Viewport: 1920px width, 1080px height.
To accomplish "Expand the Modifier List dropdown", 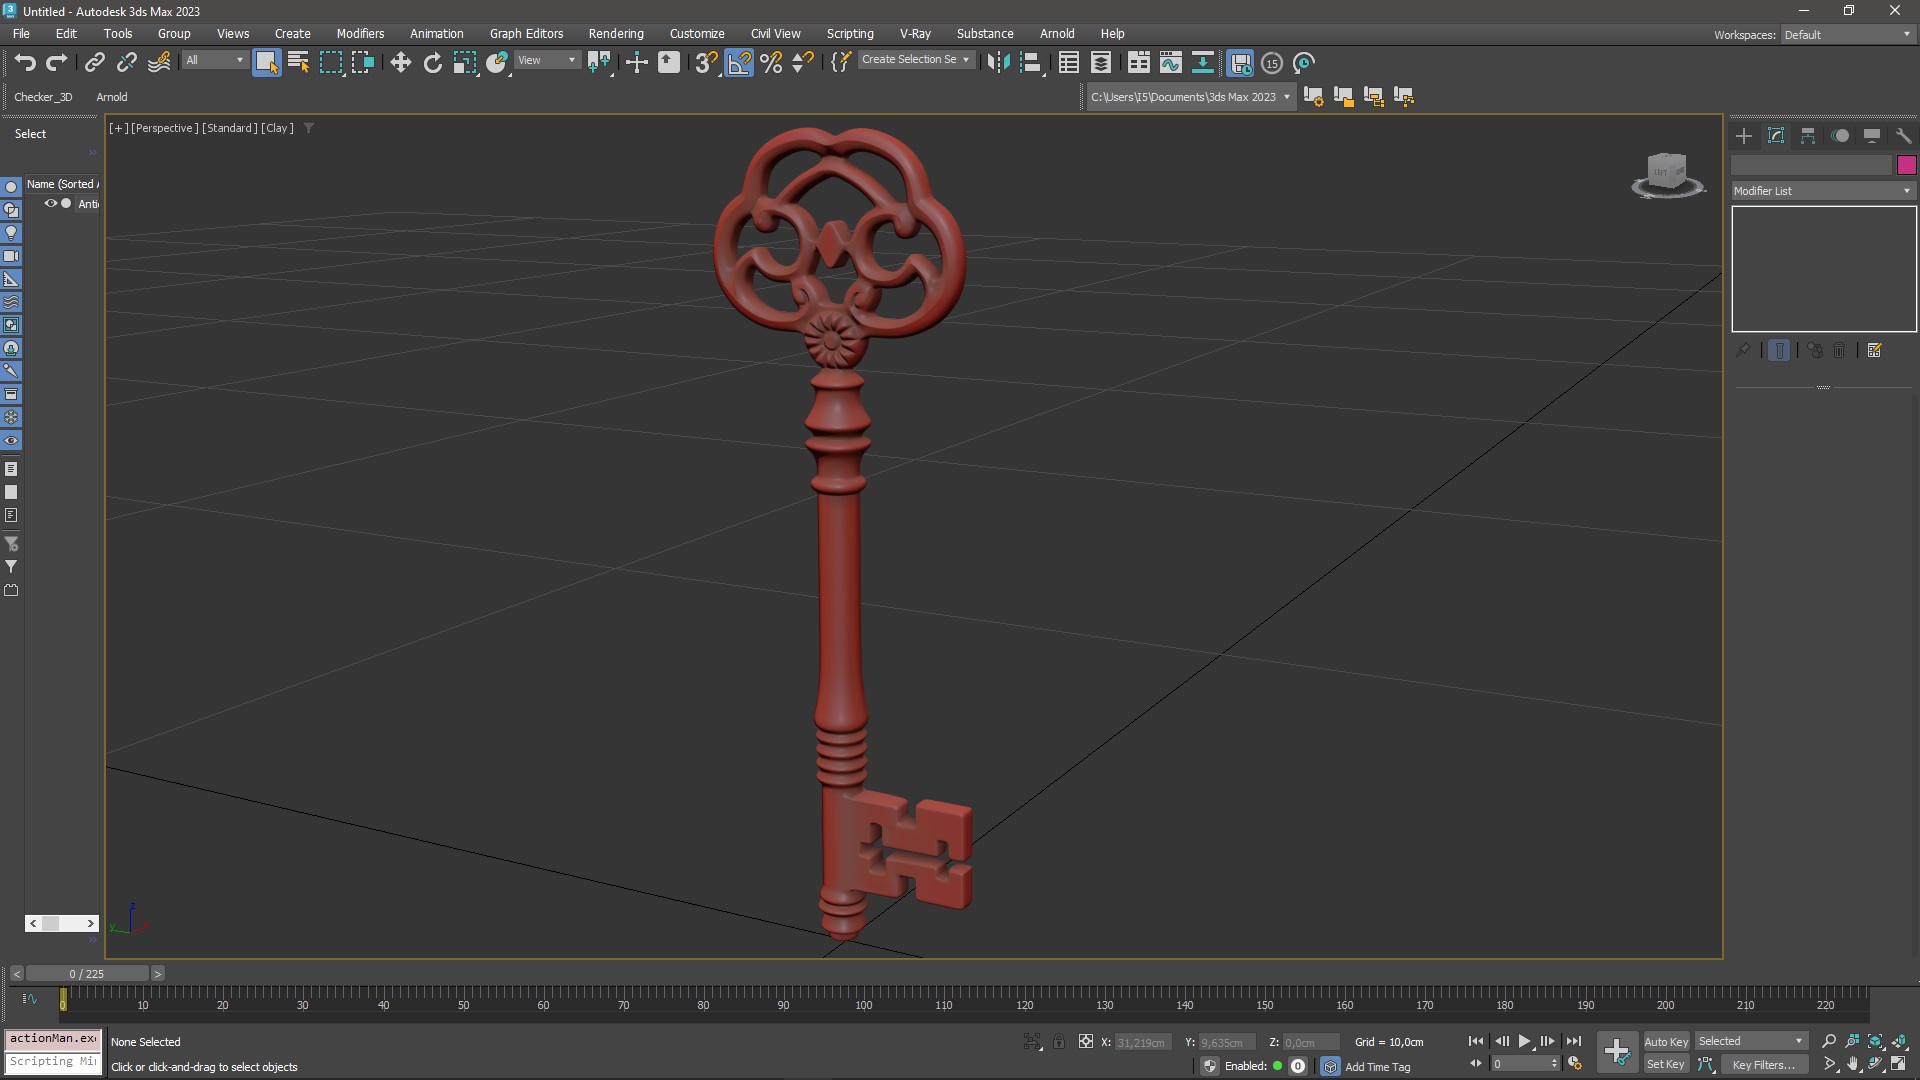I will coord(1823,191).
